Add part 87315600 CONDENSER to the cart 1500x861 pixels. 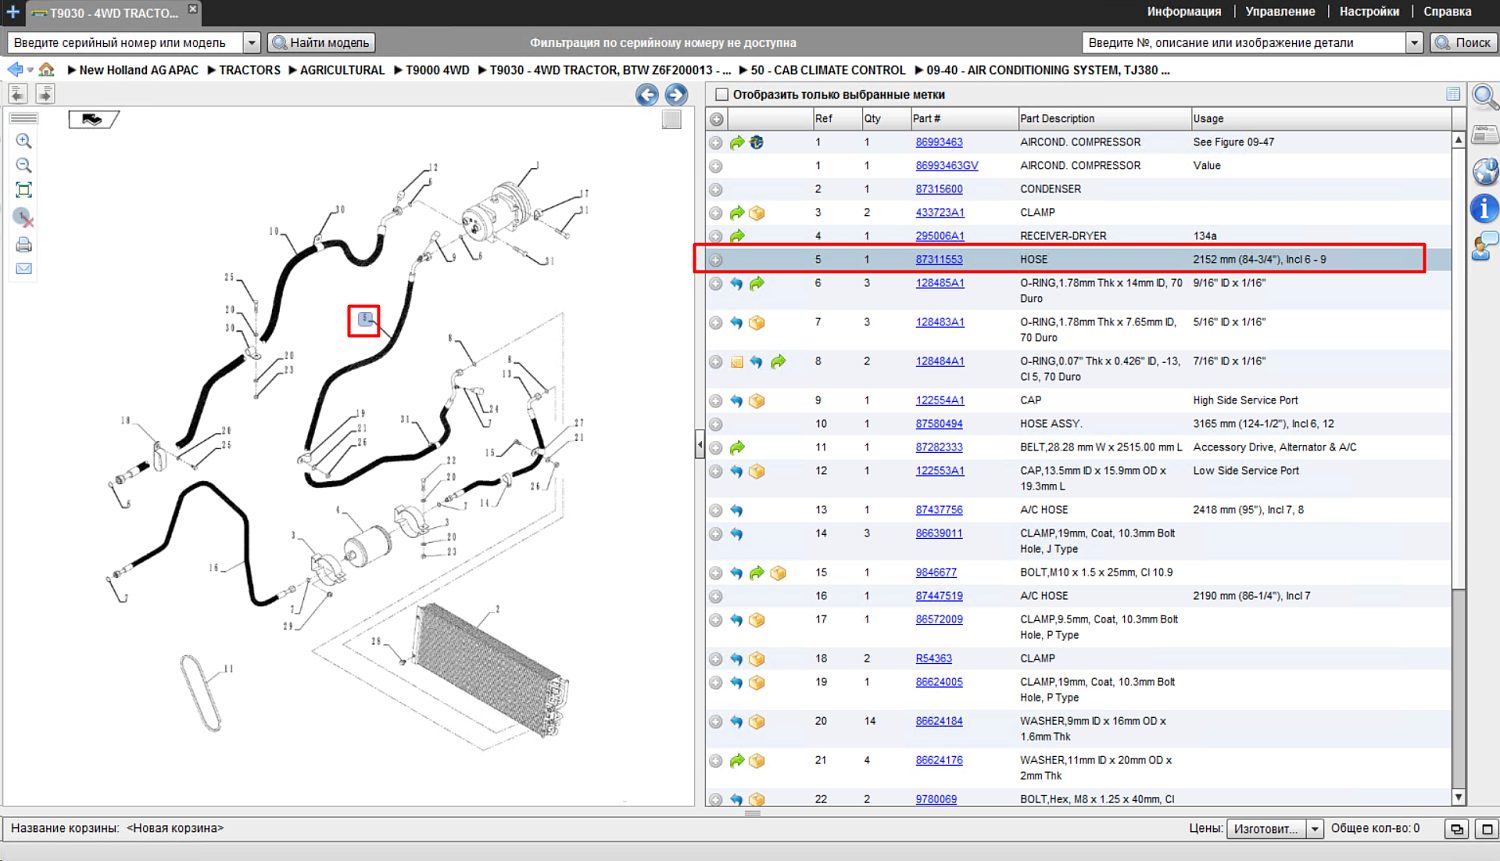pyautogui.click(x=716, y=189)
